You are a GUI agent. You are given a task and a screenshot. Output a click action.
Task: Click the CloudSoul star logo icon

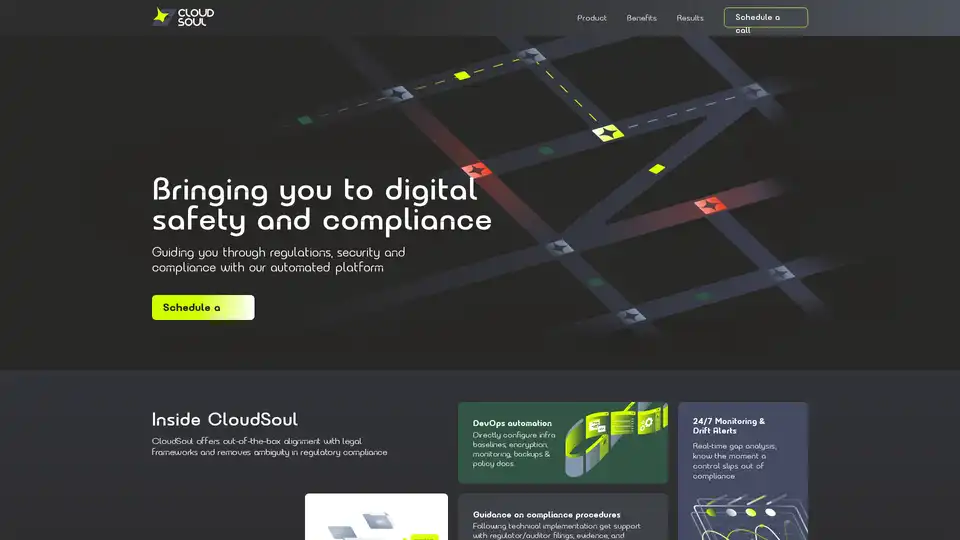163,16
